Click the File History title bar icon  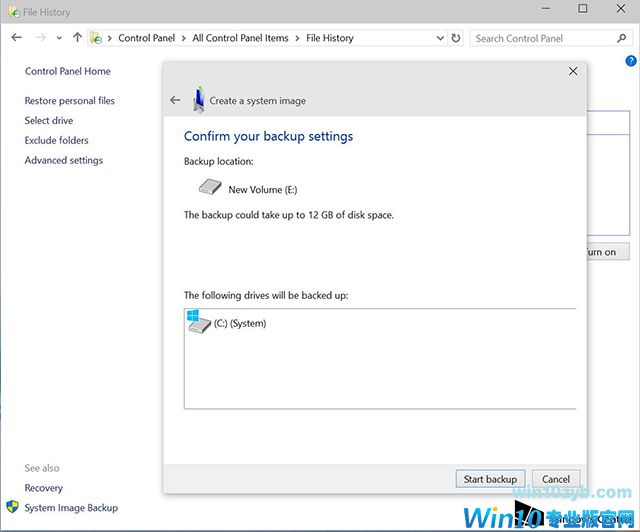tap(14, 11)
